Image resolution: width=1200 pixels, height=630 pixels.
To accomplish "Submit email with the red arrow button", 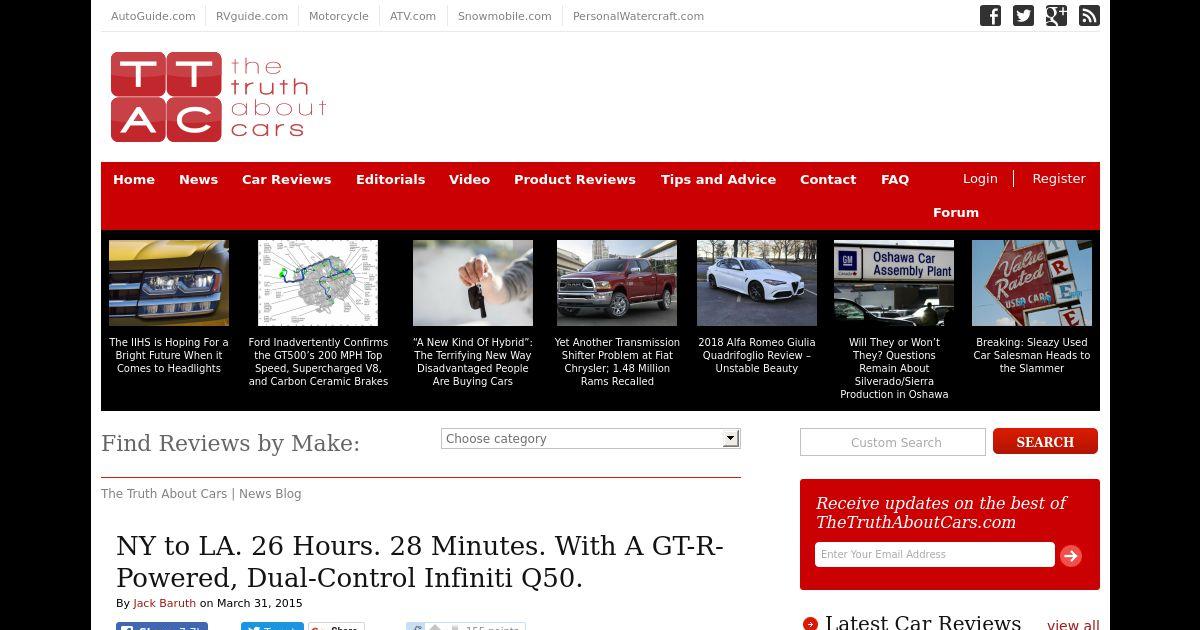I will 1071,556.
